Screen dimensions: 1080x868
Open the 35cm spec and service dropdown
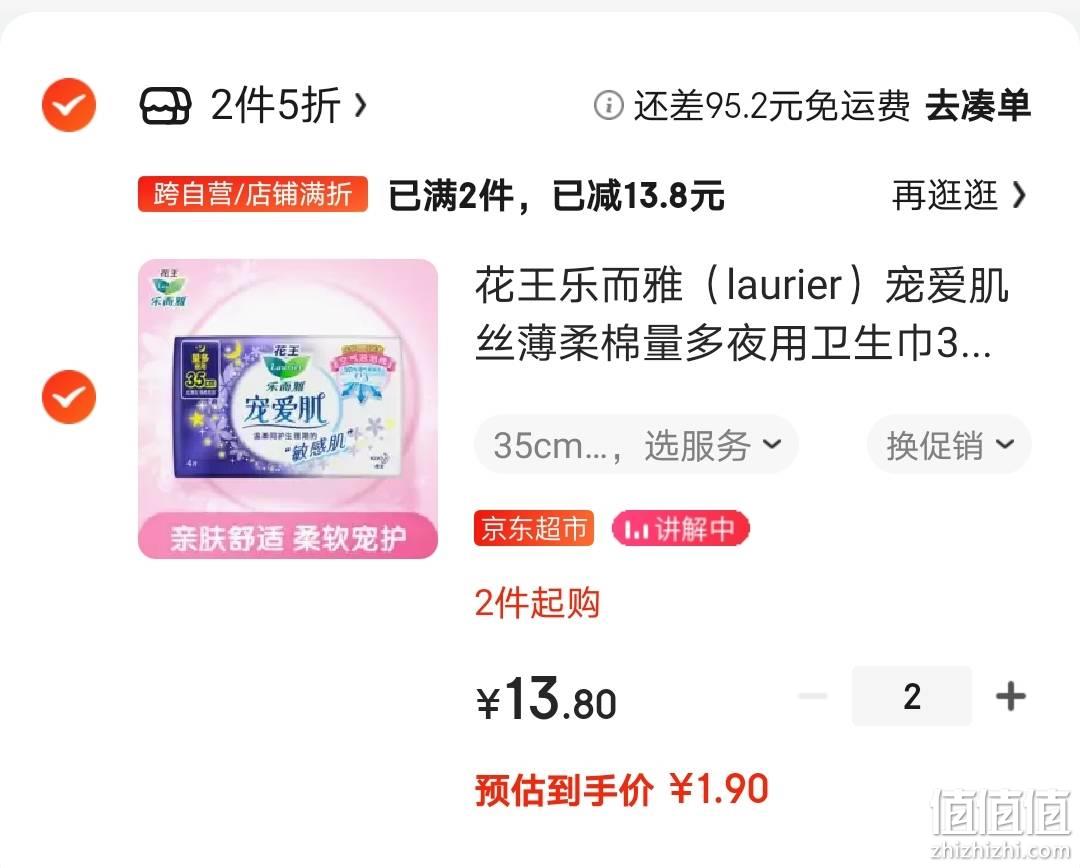[636, 444]
